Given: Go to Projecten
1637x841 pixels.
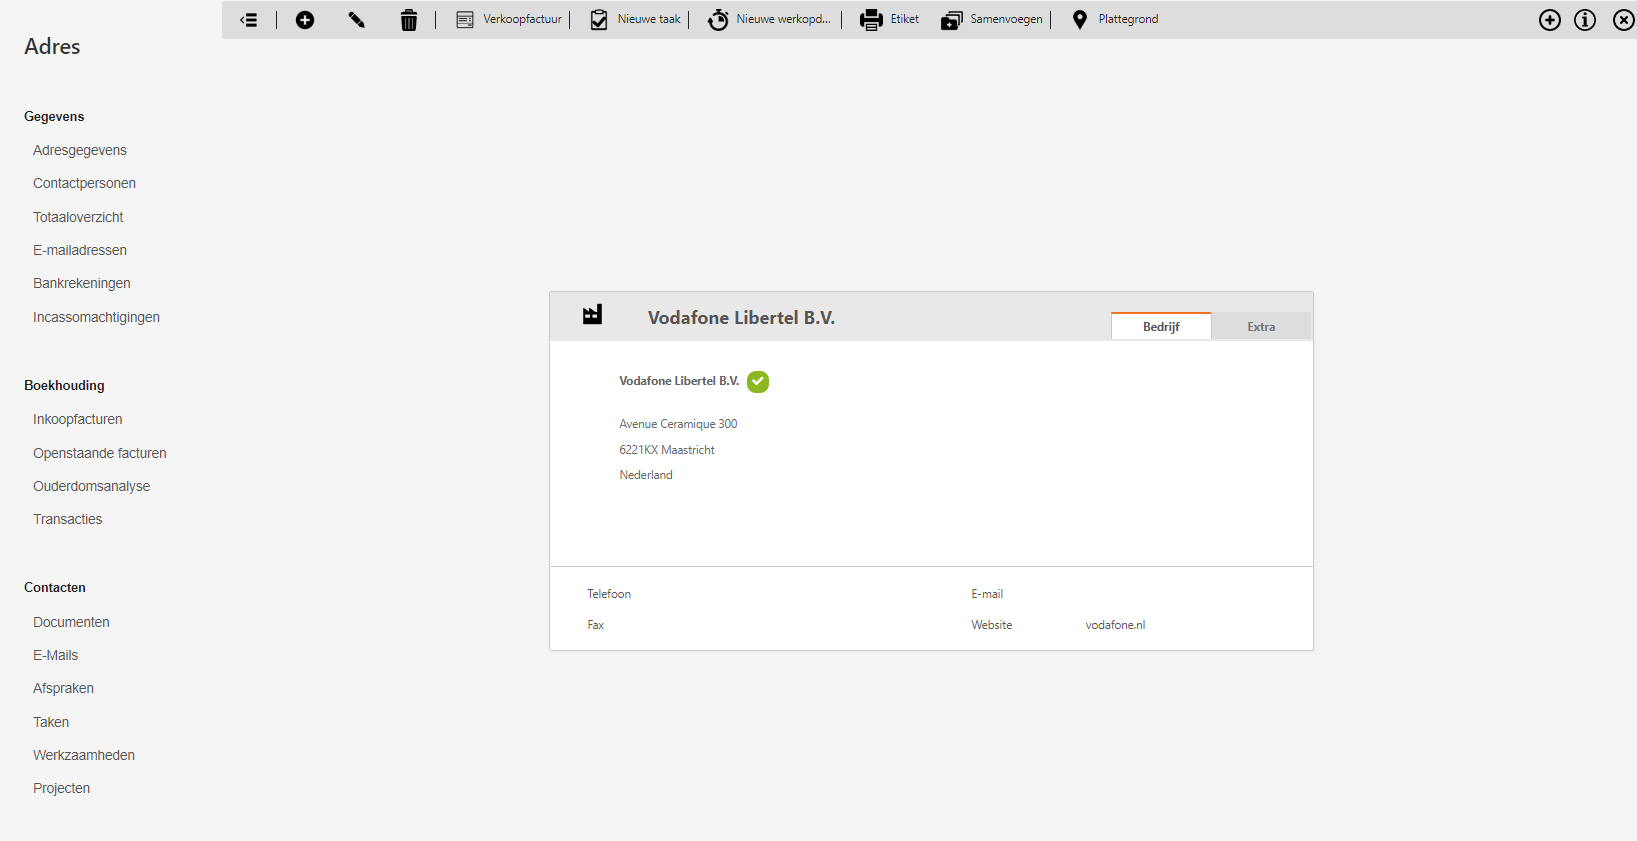Looking at the screenshot, I should [x=62, y=788].
